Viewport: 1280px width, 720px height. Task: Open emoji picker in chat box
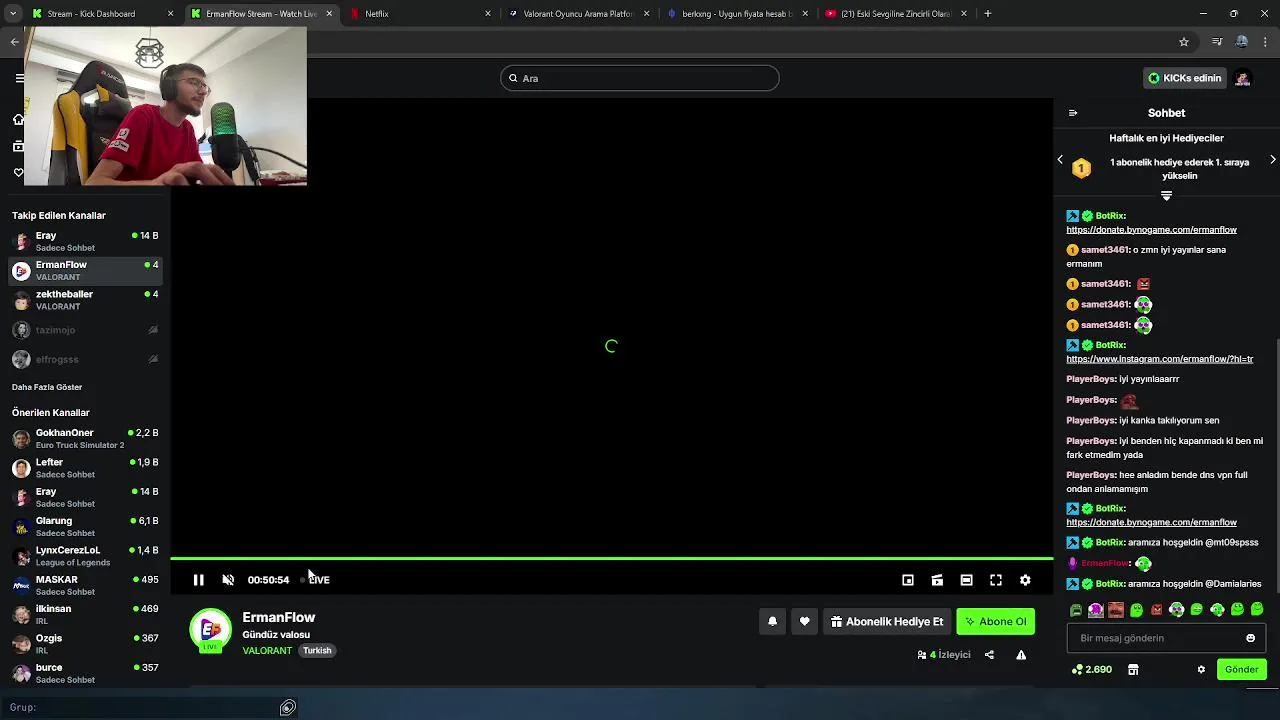click(x=1250, y=638)
